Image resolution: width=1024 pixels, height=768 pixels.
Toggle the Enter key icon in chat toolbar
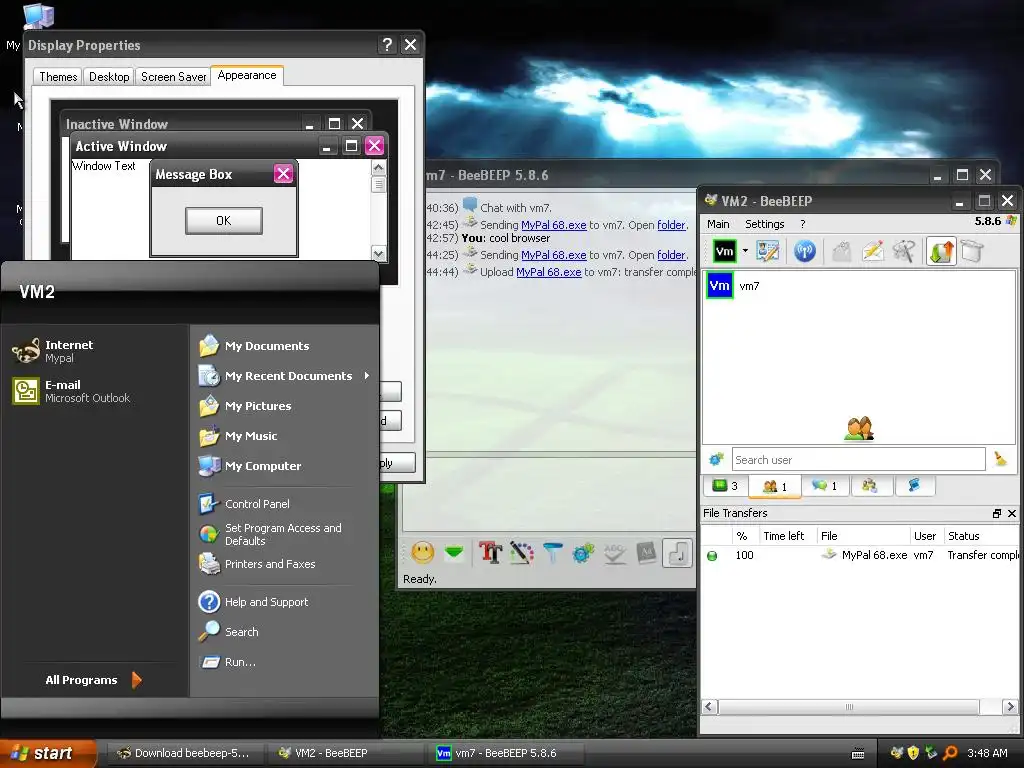pyautogui.click(x=677, y=553)
